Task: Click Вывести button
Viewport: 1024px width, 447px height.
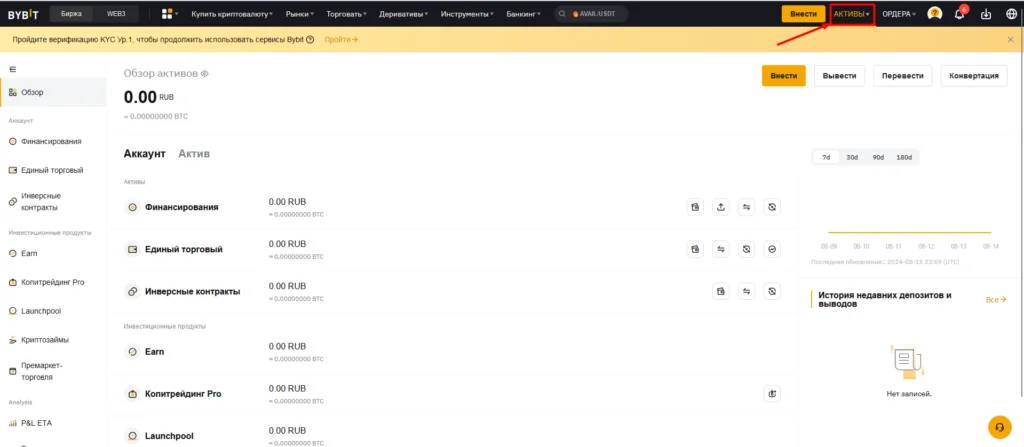Action: pos(839,76)
